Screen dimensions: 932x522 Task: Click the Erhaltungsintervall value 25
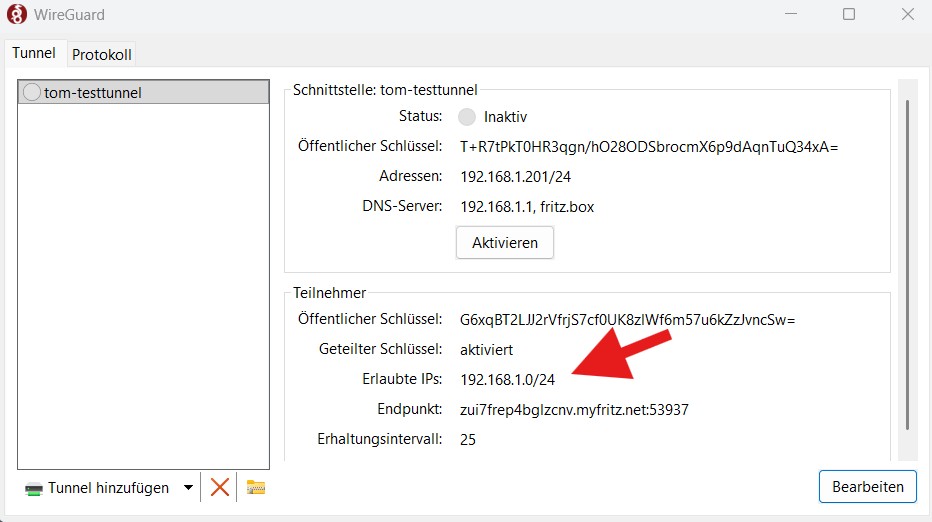point(468,439)
